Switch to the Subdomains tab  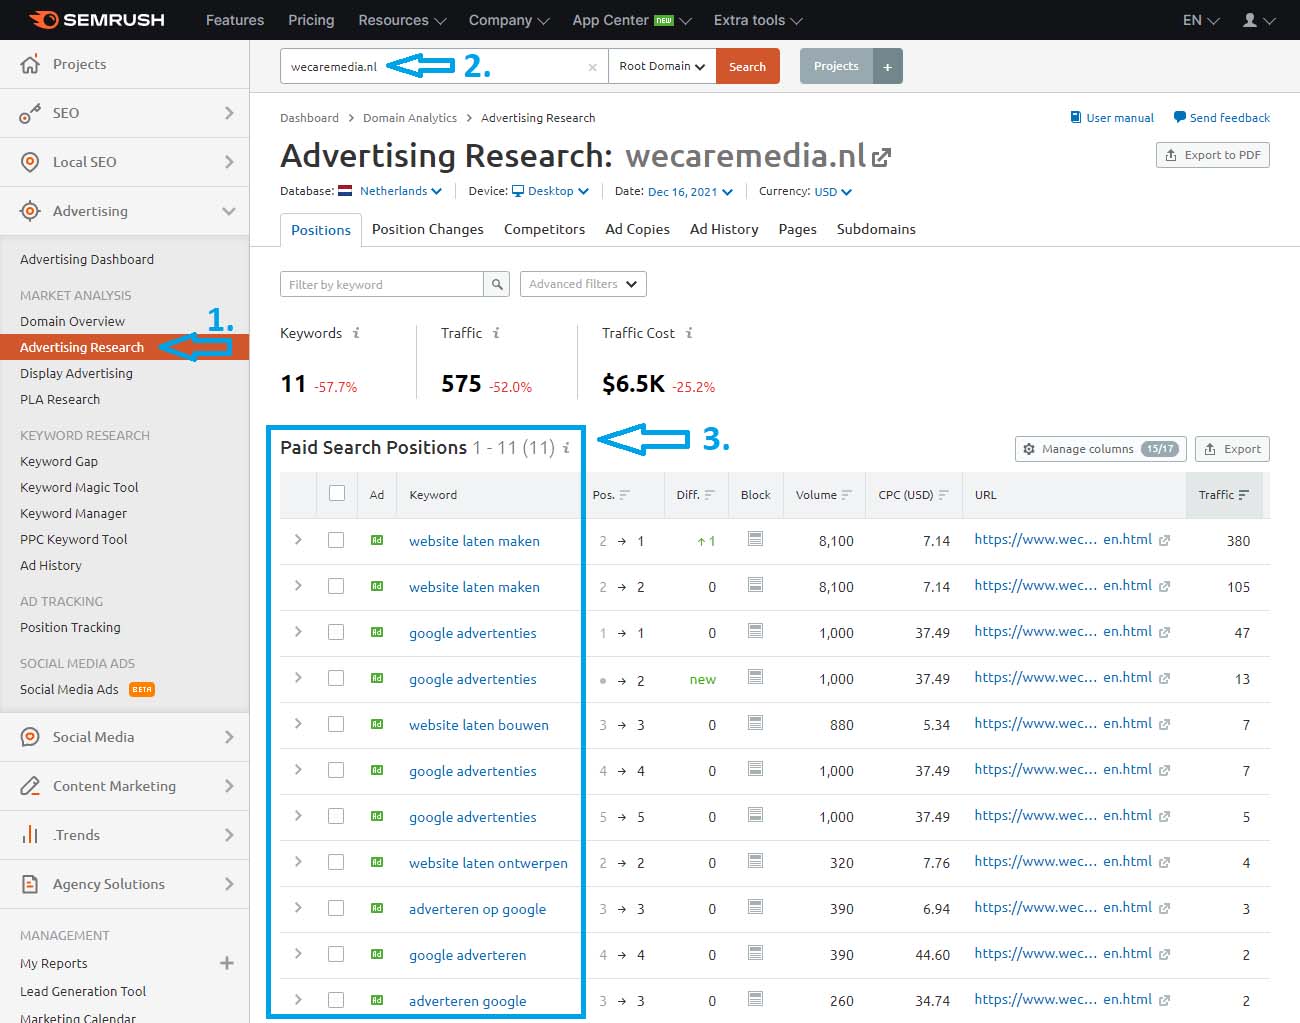point(876,229)
